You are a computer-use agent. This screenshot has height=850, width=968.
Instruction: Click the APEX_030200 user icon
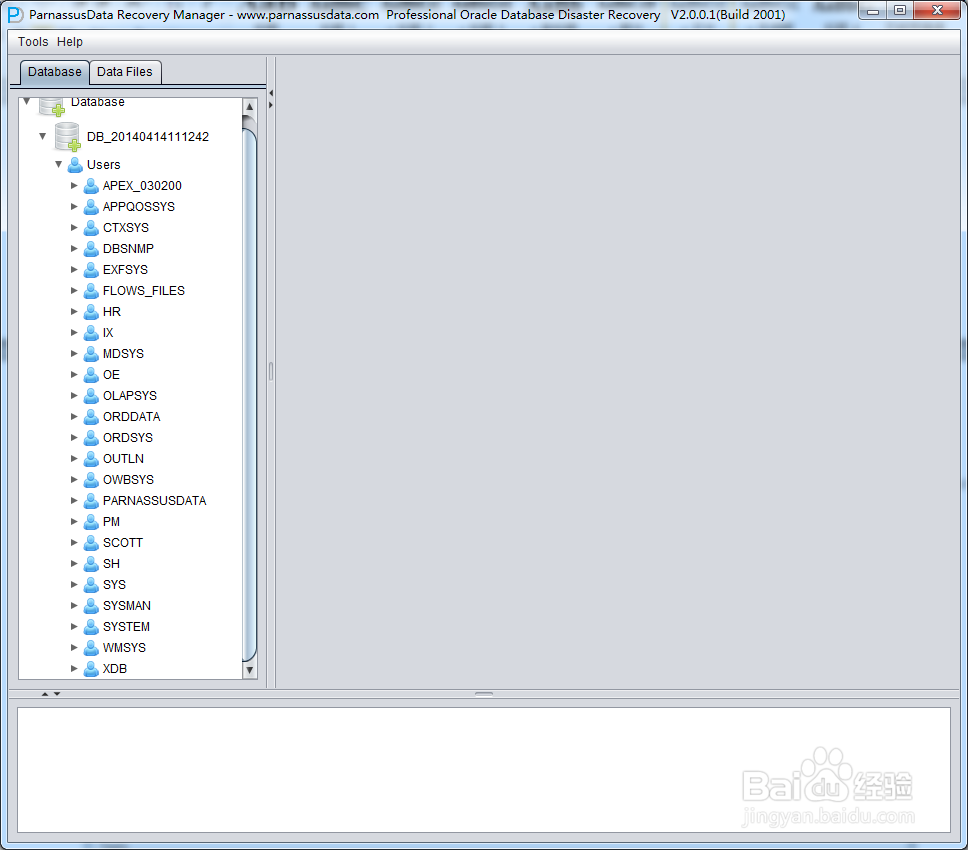[91, 186]
